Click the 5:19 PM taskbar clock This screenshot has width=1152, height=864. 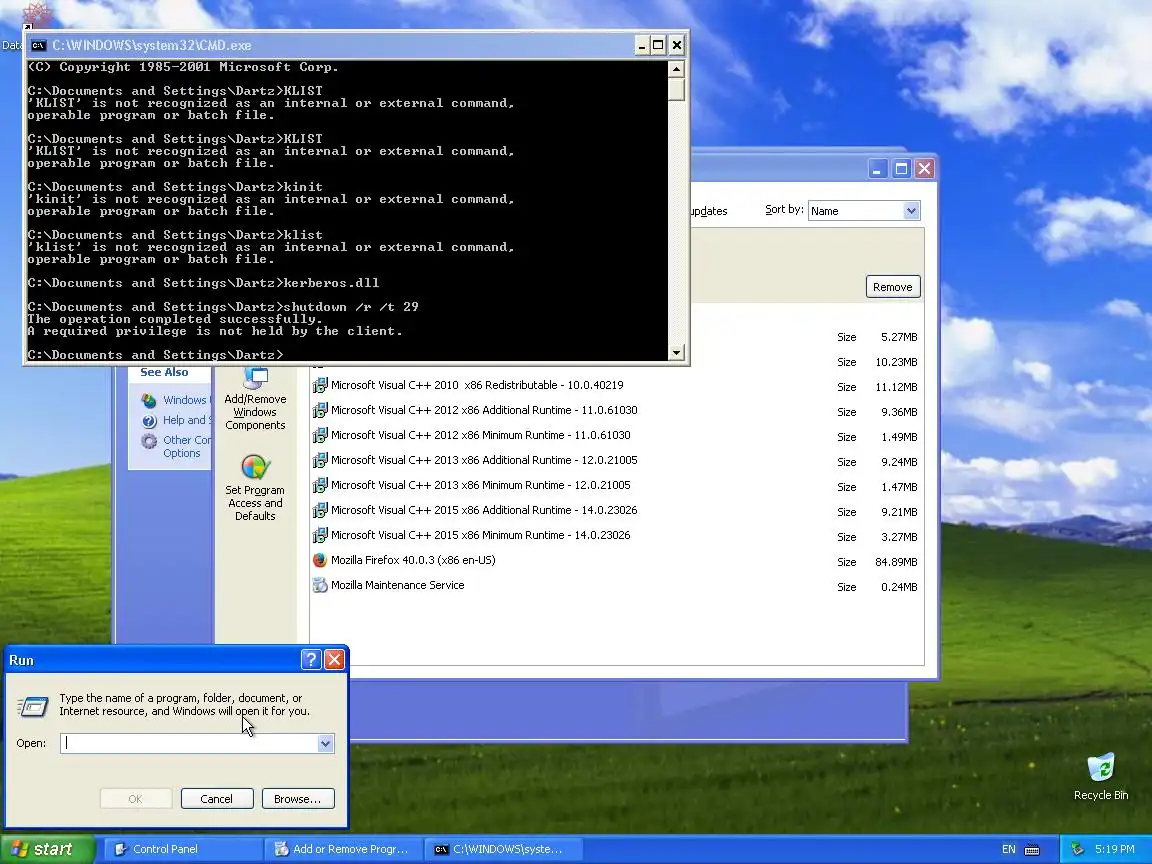coord(1115,849)
